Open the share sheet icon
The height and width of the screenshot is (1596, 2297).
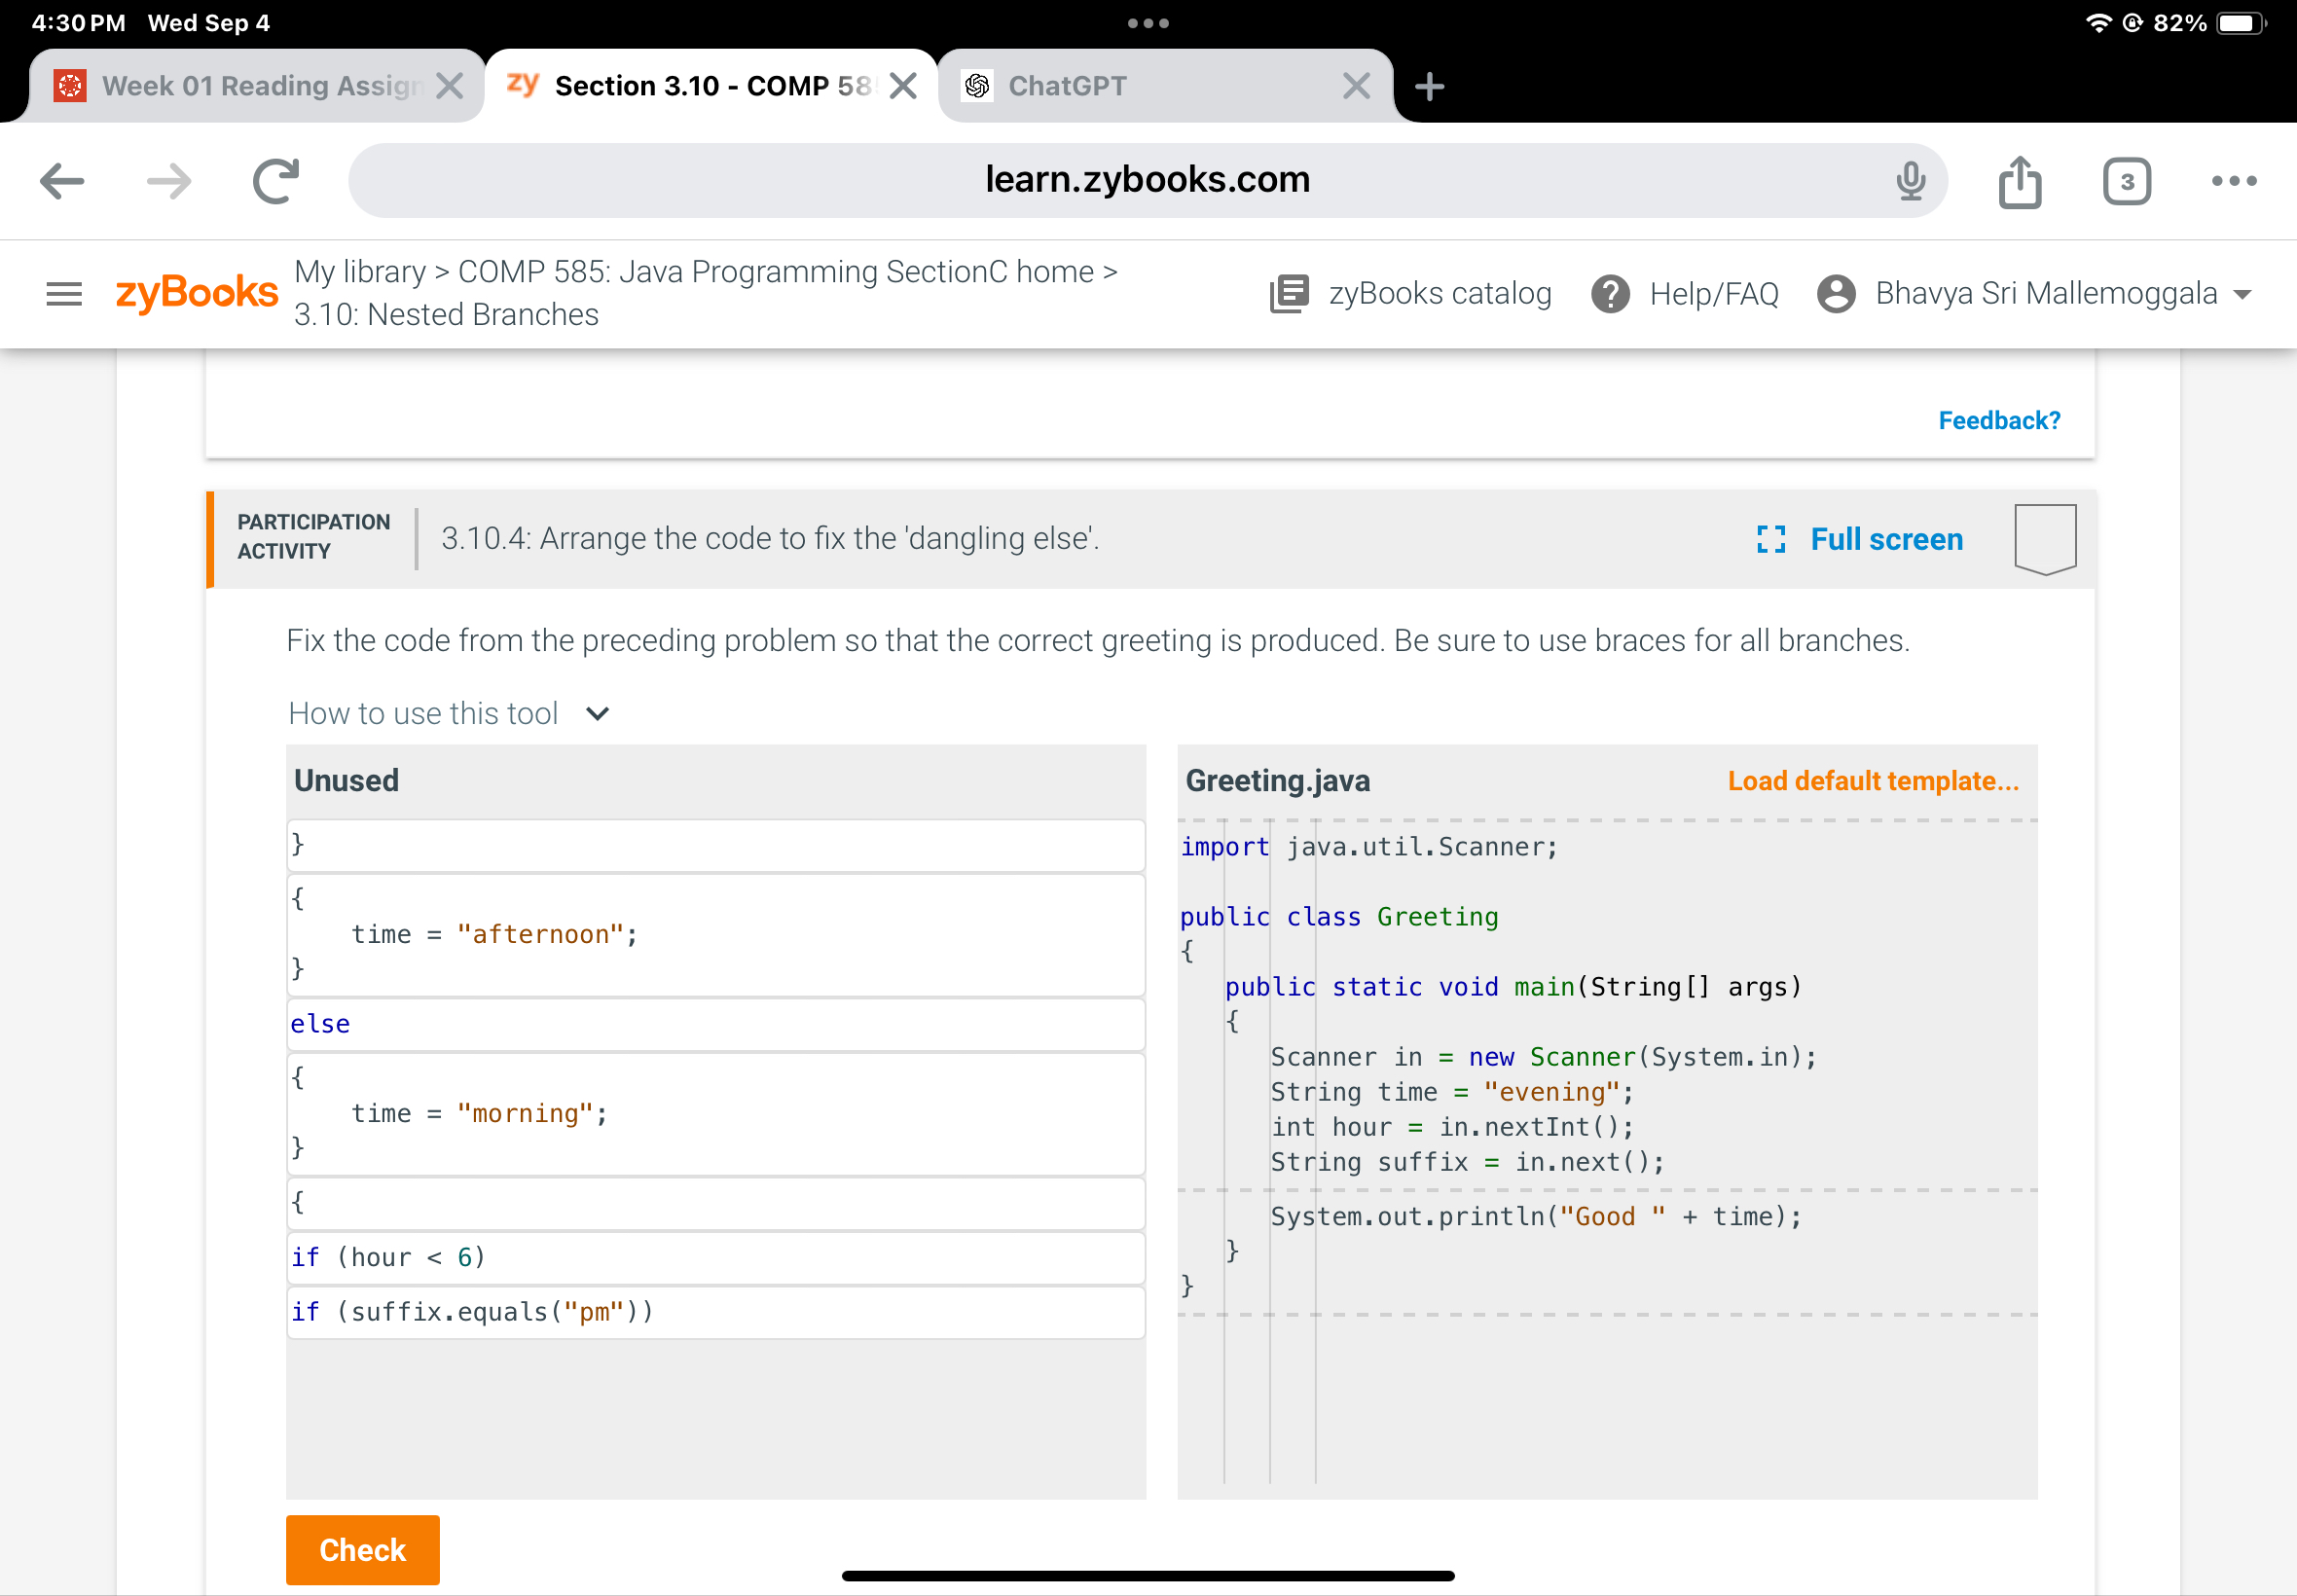point(2019,181)
